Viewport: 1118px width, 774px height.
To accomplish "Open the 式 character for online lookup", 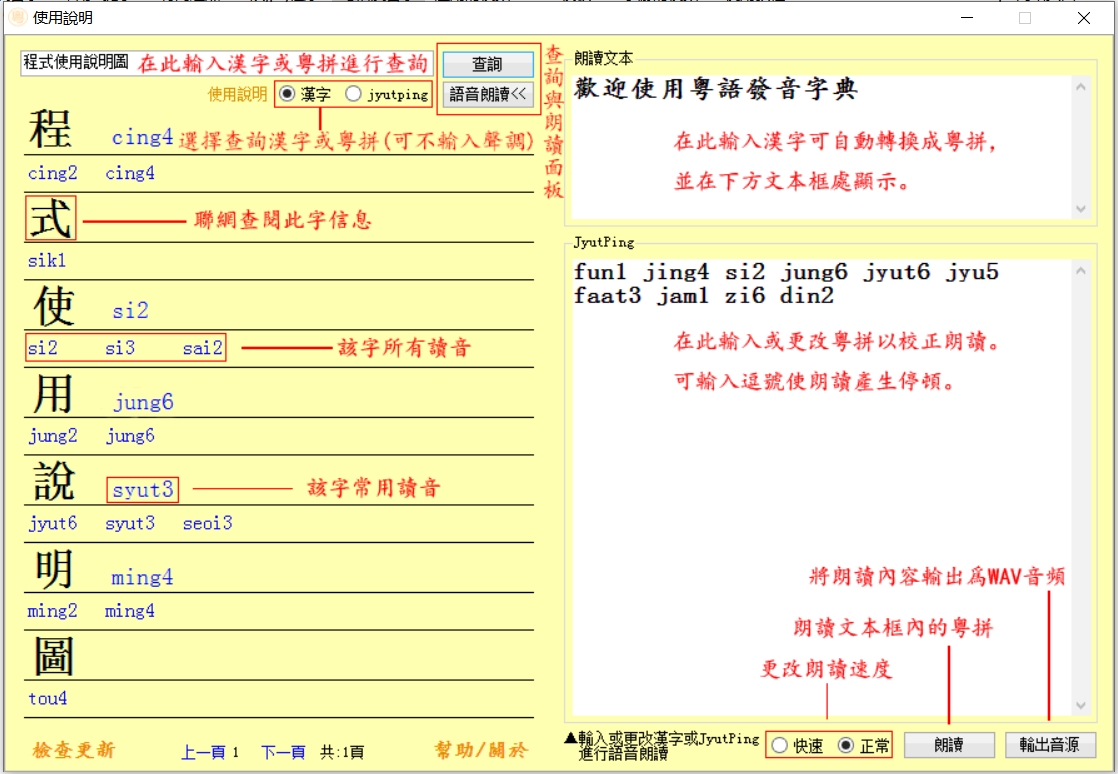I will pos(51,218).
